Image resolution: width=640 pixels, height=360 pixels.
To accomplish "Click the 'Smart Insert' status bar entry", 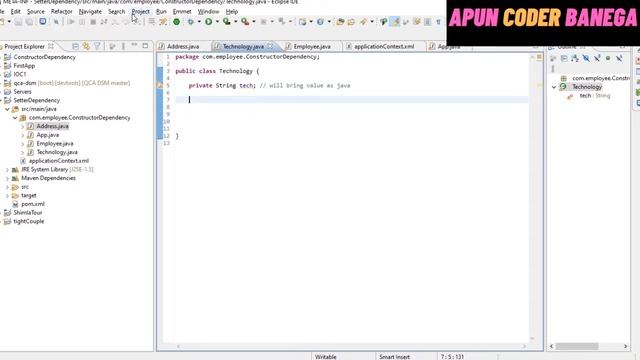I will click(394, 357).
